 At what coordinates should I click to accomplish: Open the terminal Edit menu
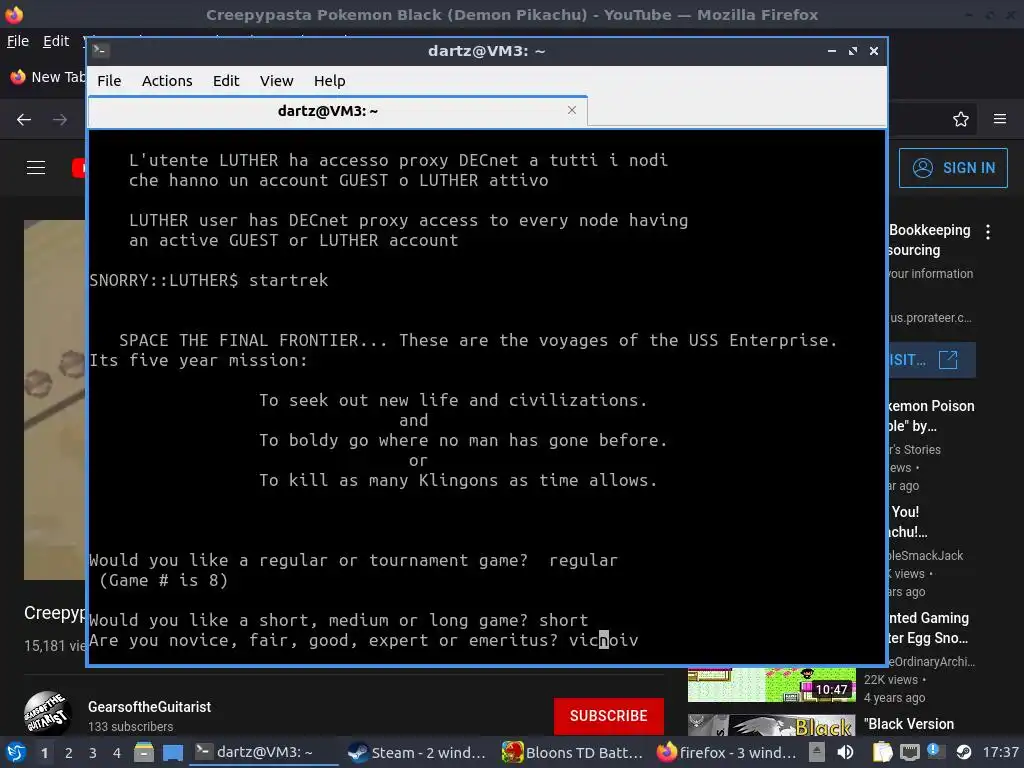pos(226,80)
